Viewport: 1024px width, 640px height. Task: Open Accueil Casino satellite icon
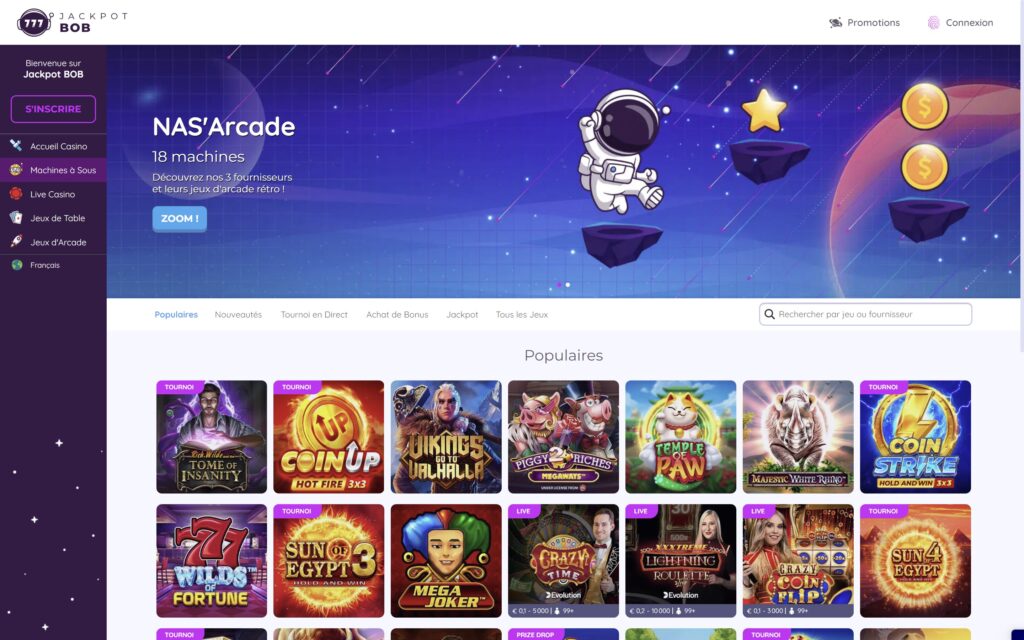pyautogui.click(x=16, y=146)
